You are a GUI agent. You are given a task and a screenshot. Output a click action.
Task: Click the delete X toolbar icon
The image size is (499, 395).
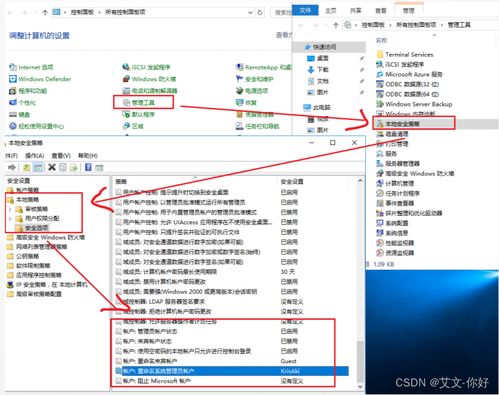pyautogui.click(x=52, y=167)
